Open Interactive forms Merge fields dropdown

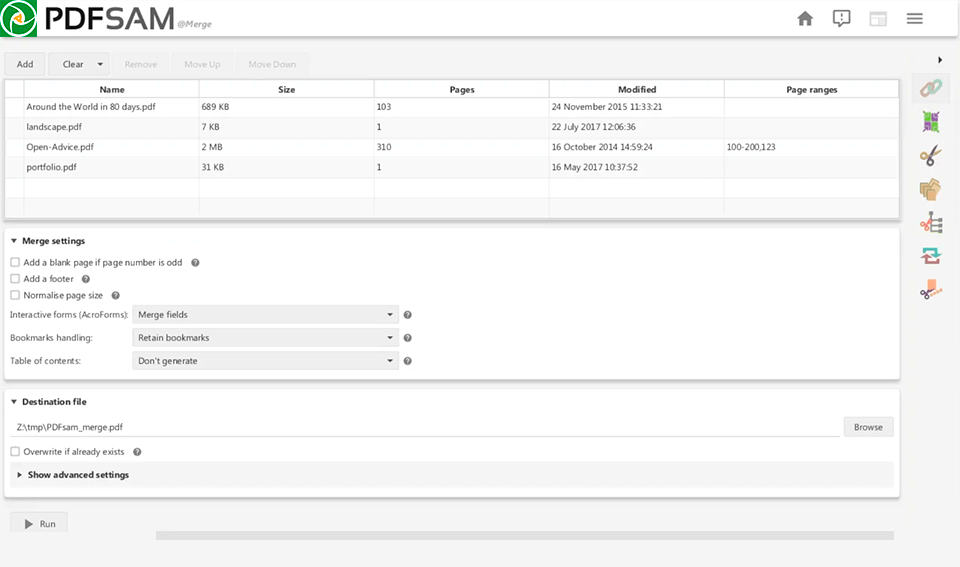[265, 315]
